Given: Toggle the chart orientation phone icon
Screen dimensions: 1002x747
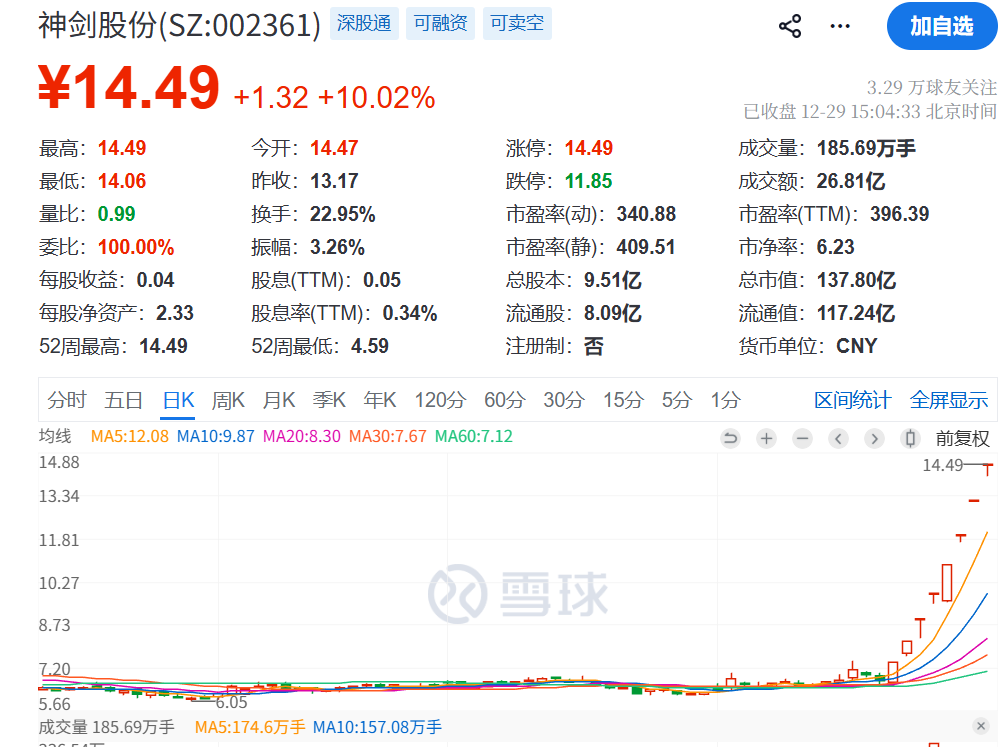Looking at the screenshot, I should (911, 438).
